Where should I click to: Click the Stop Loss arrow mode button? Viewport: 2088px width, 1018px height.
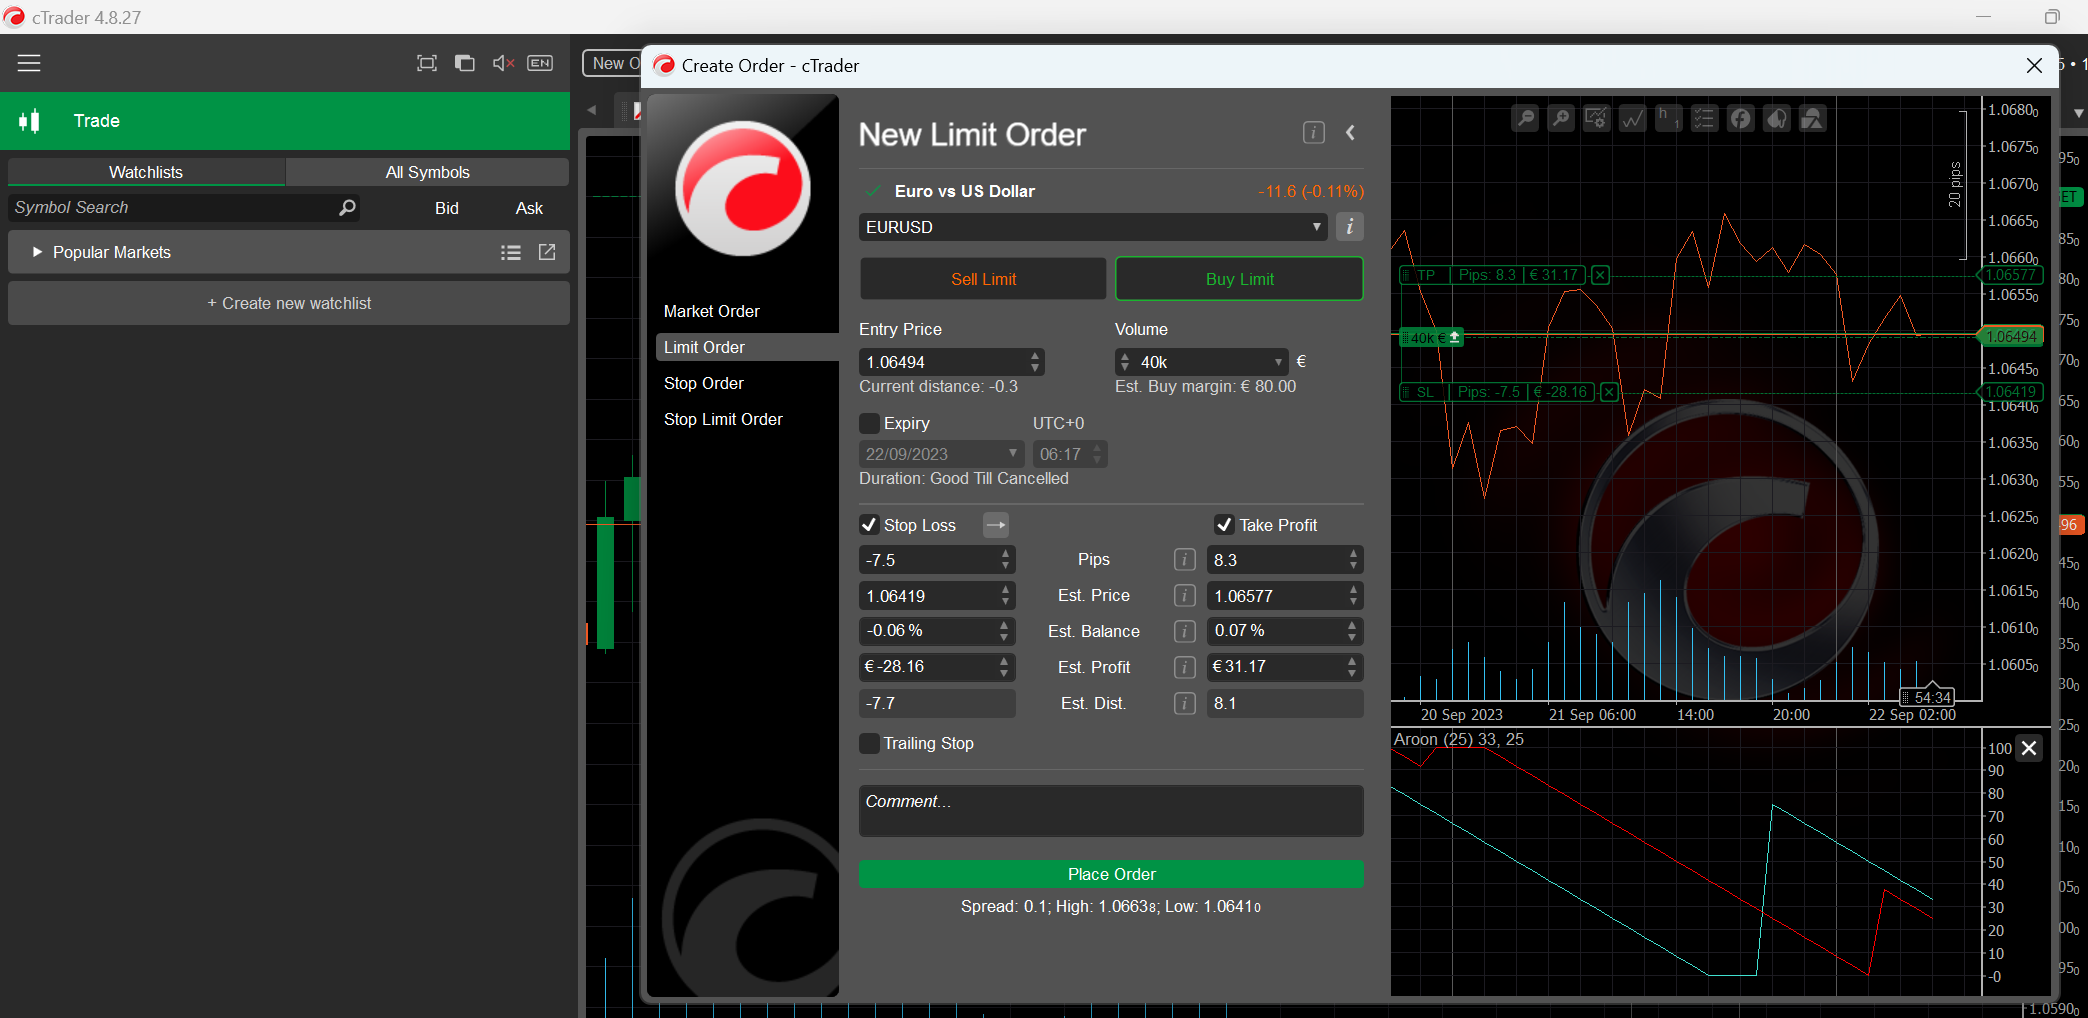tap(996, 525)
